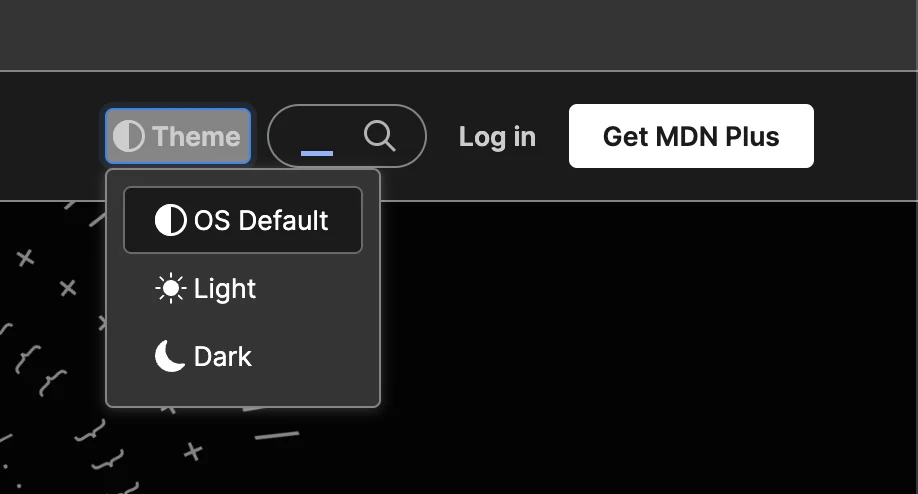Screen dimensions: 918x494
Task: Click the gray bar above the header
Action: tap(459, 35)
